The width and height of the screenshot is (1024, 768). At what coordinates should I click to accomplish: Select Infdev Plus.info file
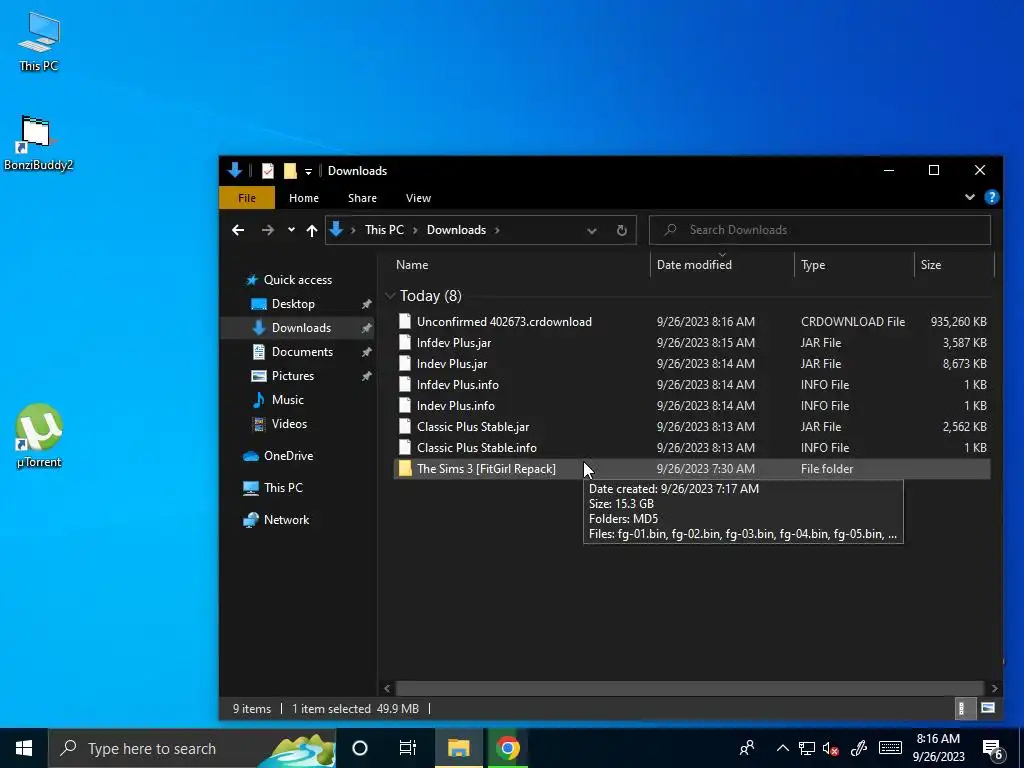coord(692,384)
